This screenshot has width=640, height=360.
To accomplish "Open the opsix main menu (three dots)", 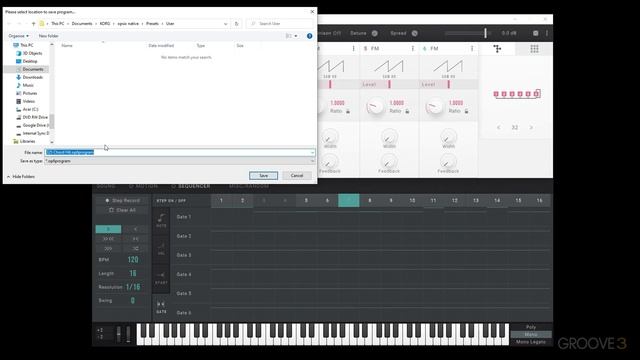I will [x=547, y=33].
